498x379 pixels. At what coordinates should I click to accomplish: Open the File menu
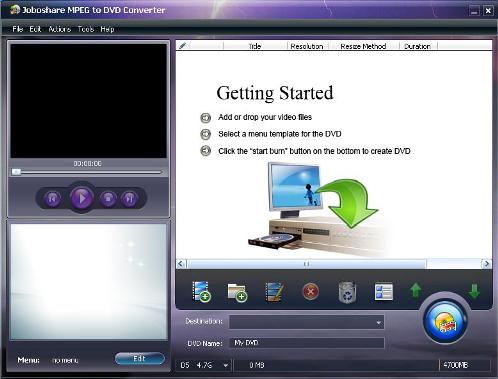(17, 29)
